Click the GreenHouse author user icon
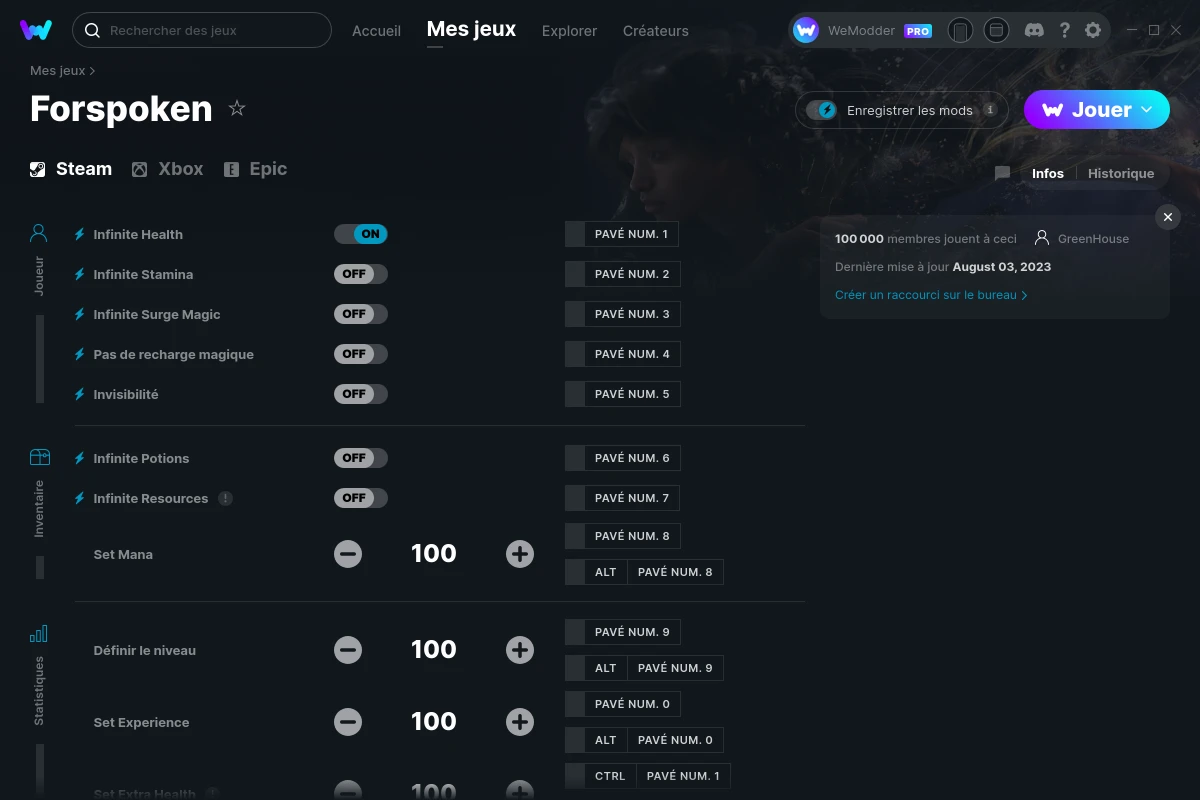The image size is (1200, 800). coord(1042,238)
